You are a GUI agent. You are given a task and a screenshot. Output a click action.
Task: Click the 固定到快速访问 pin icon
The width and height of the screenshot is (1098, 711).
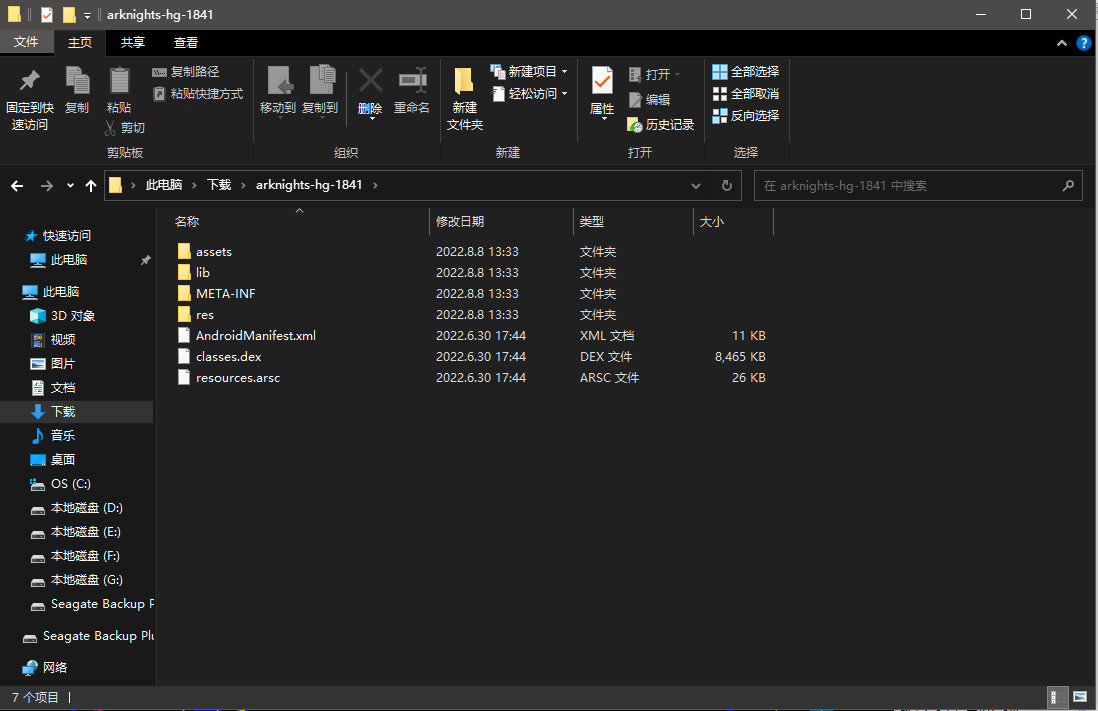(x=30, y=82)
